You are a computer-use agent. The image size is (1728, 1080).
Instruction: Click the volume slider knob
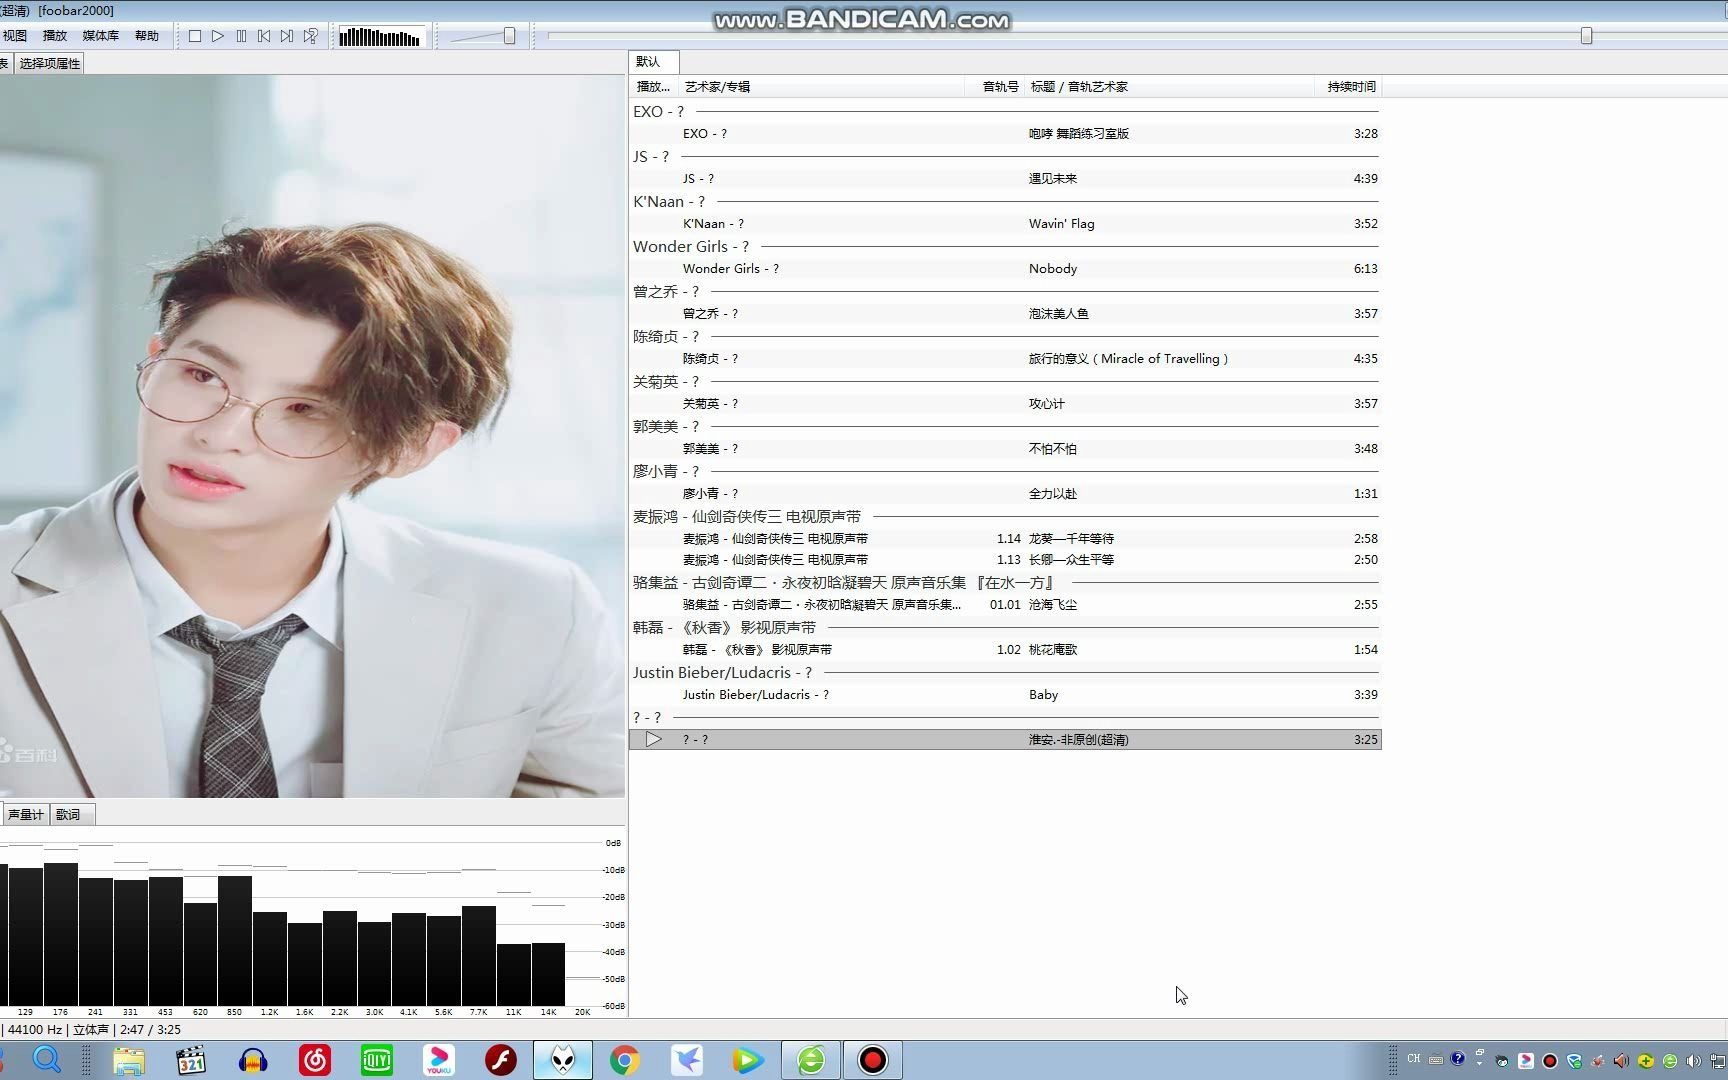tap(510, 36)
